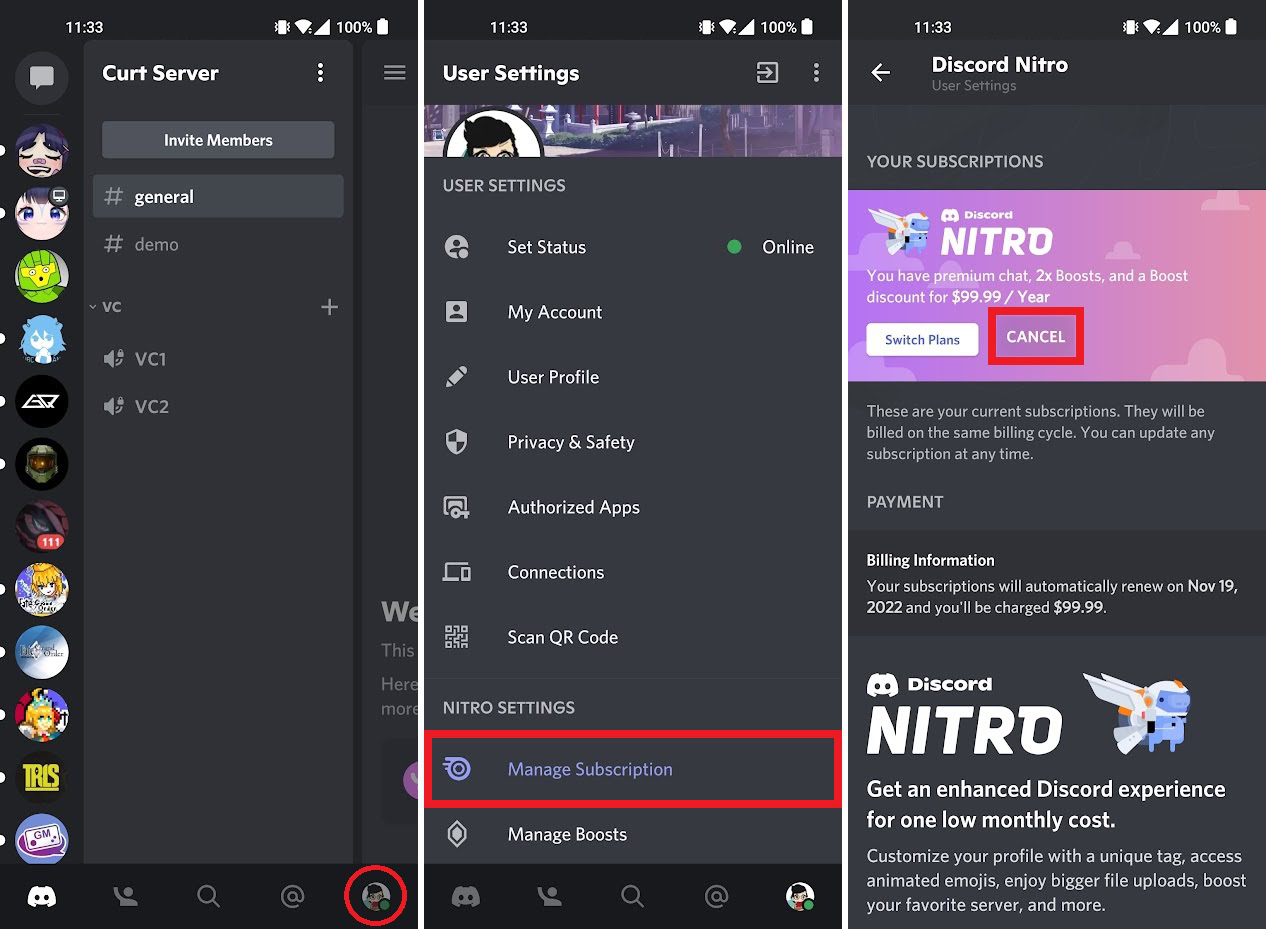This screenshot has height=929, width=1266.
Task: Open friends tab icon in Curt Server screen
Action: pyautogui.click(x=125, y=897)
